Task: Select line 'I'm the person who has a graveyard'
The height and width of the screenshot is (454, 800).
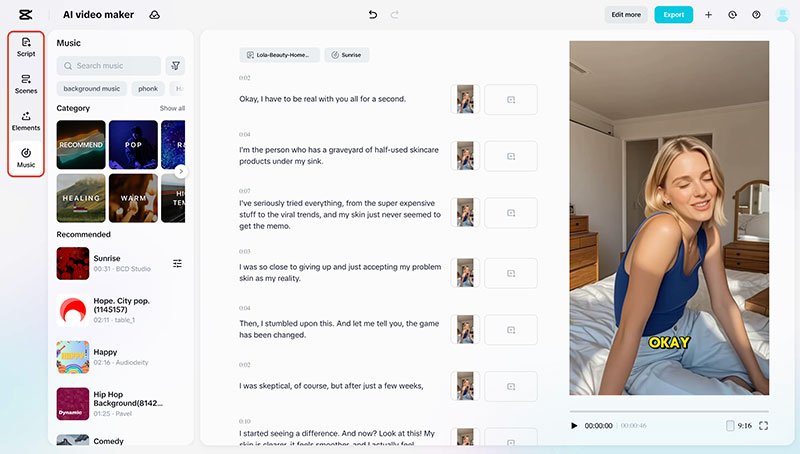Action: (339, 156)
